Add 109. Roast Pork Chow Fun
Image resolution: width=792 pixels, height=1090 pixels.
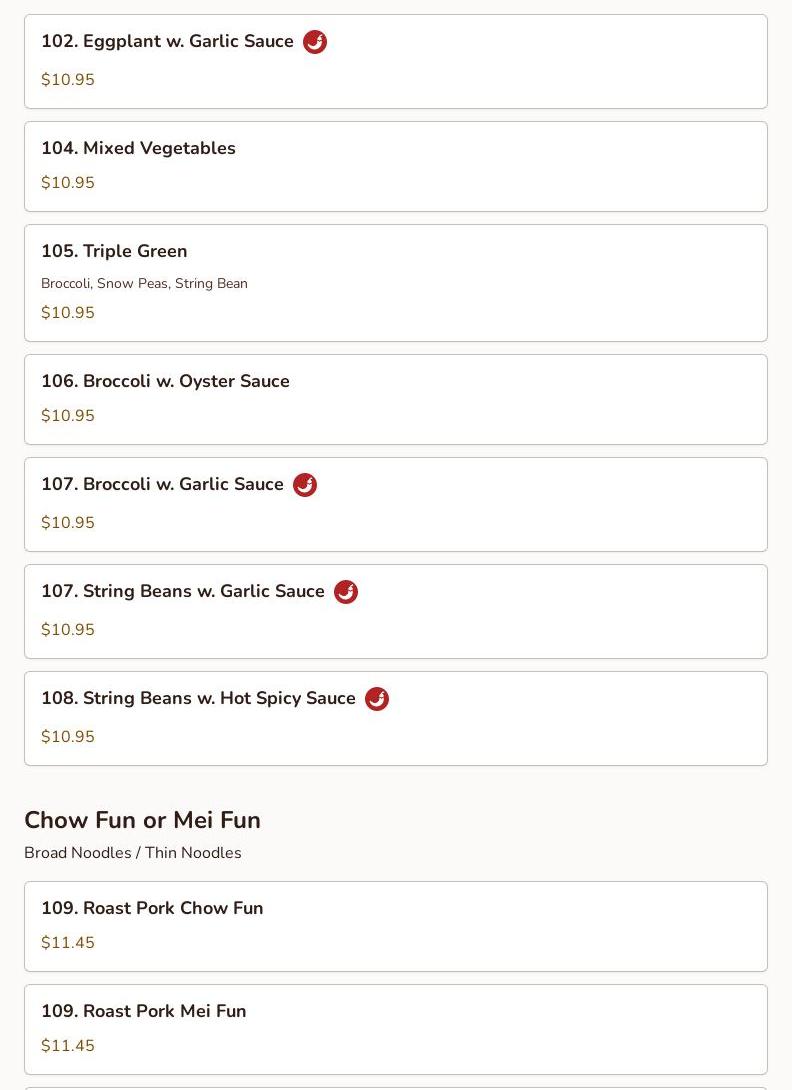(152, 908)
